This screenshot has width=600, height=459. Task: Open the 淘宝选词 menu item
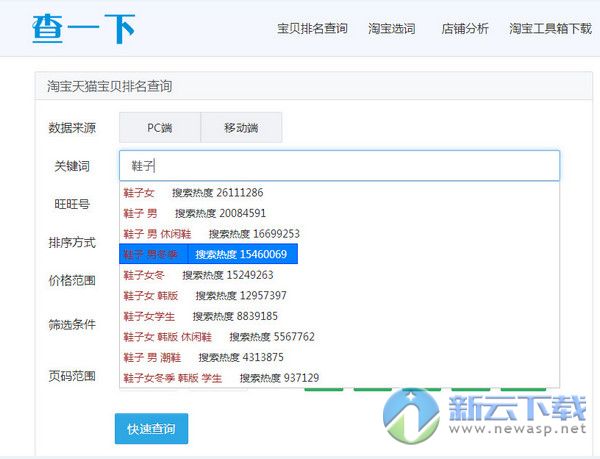[x=391, y=28]
